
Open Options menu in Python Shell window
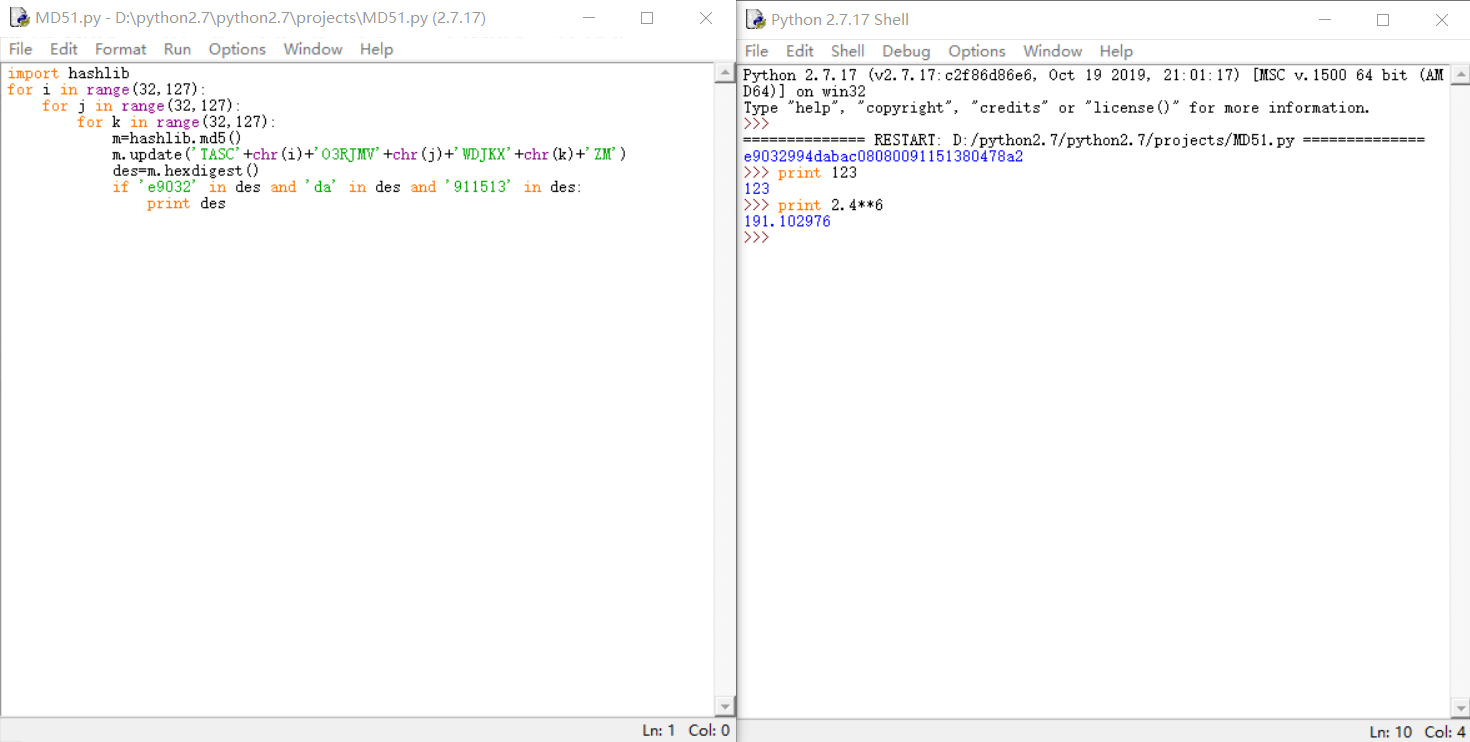[x=977, y=51]
